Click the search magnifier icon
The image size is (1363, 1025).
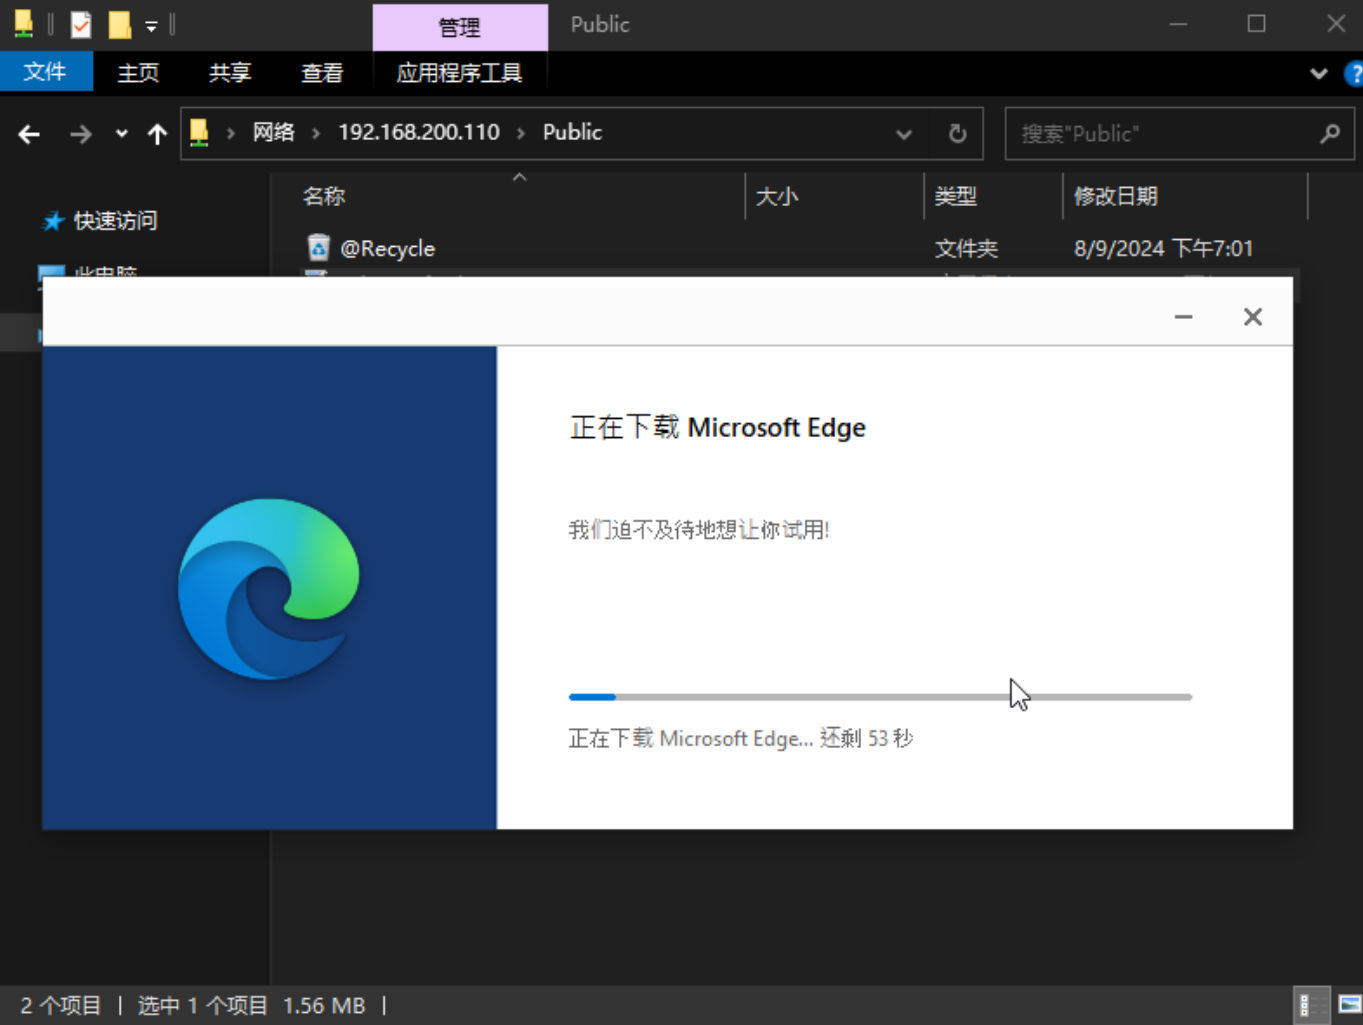click(x=1330, y=133)
